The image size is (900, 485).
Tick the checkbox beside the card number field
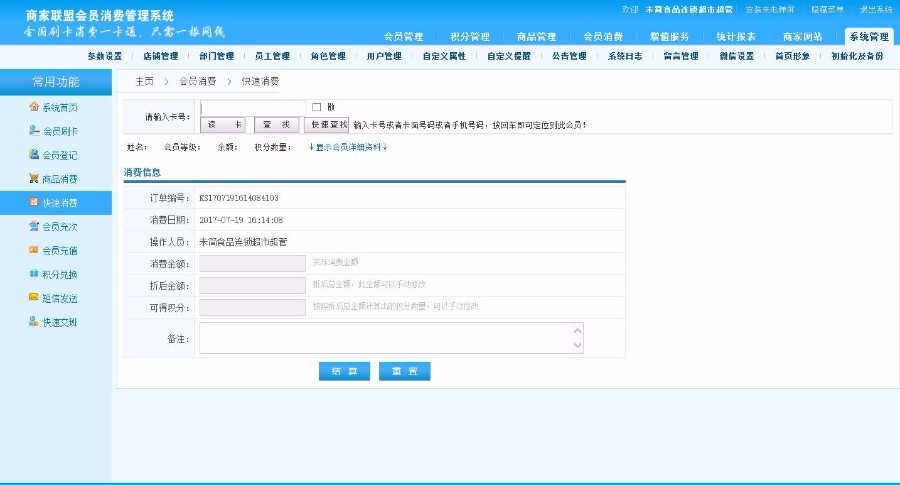point(316,107)
